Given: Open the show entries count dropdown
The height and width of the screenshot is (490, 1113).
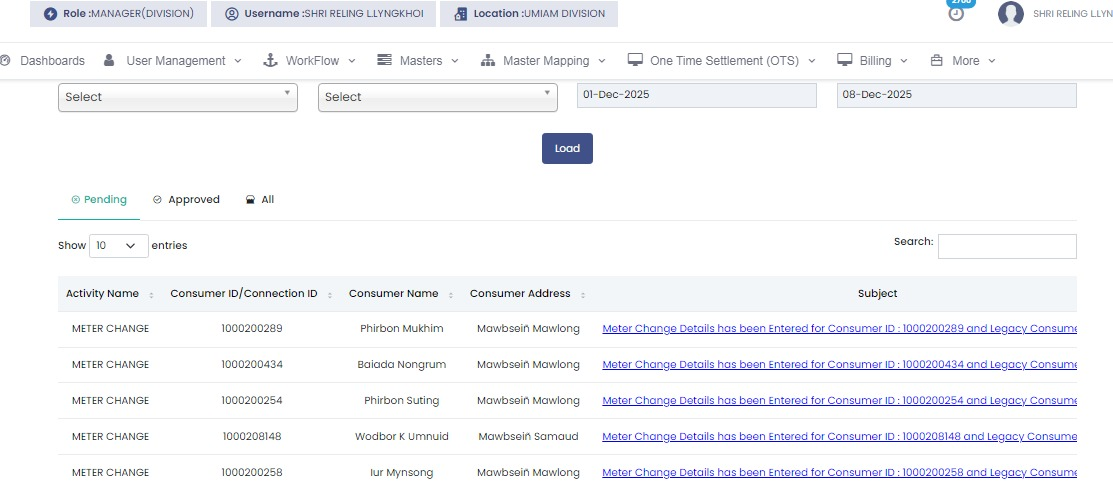Looking at the screenshot, I should (118, 246).
